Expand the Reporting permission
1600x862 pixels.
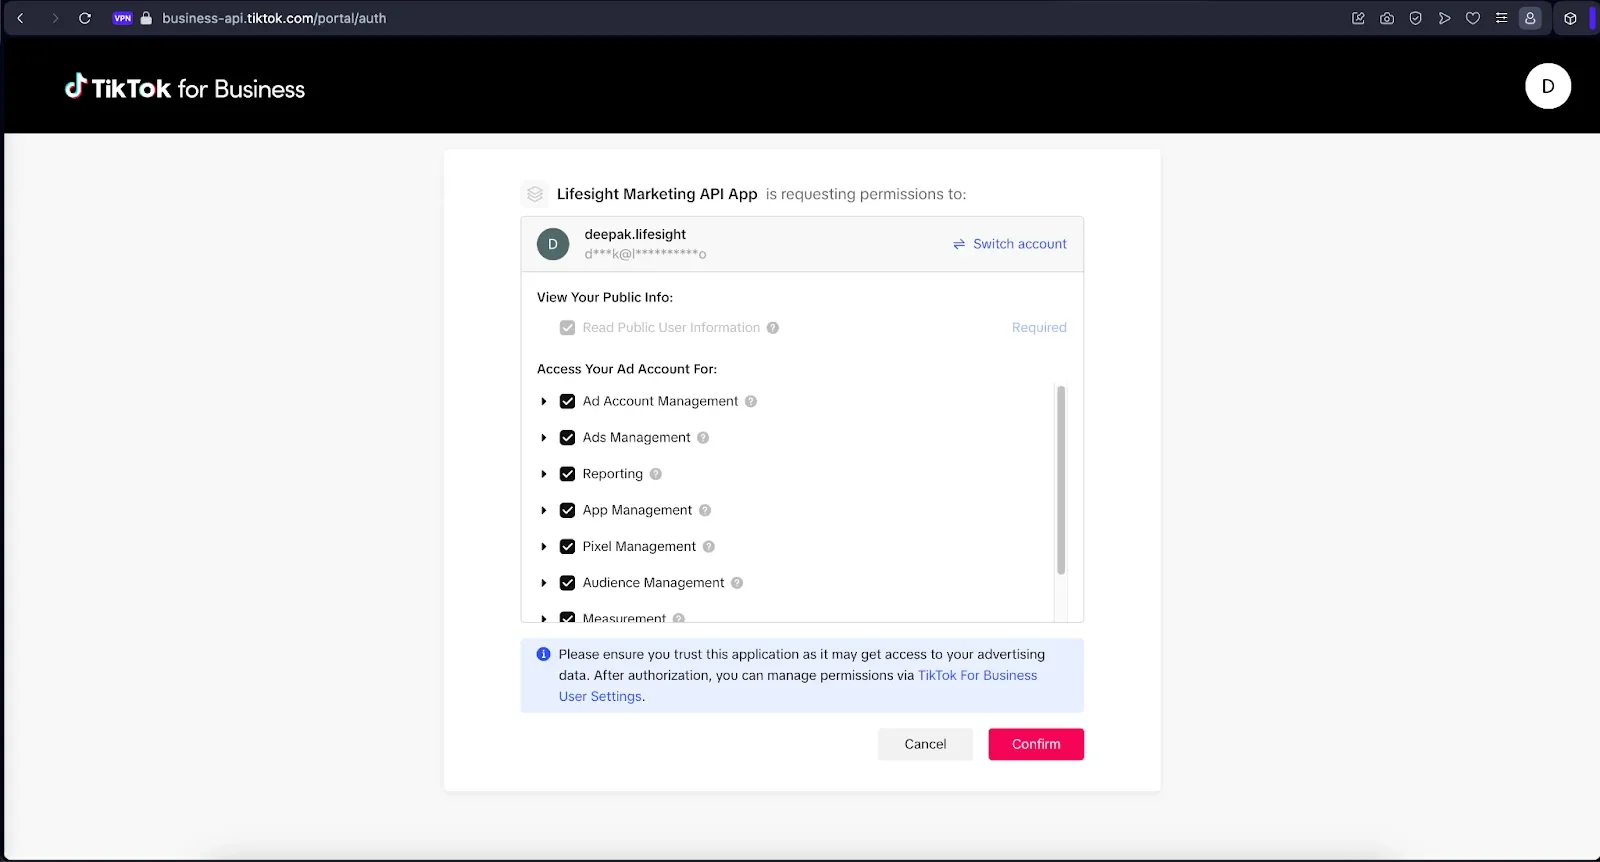[x=543, y=474]
